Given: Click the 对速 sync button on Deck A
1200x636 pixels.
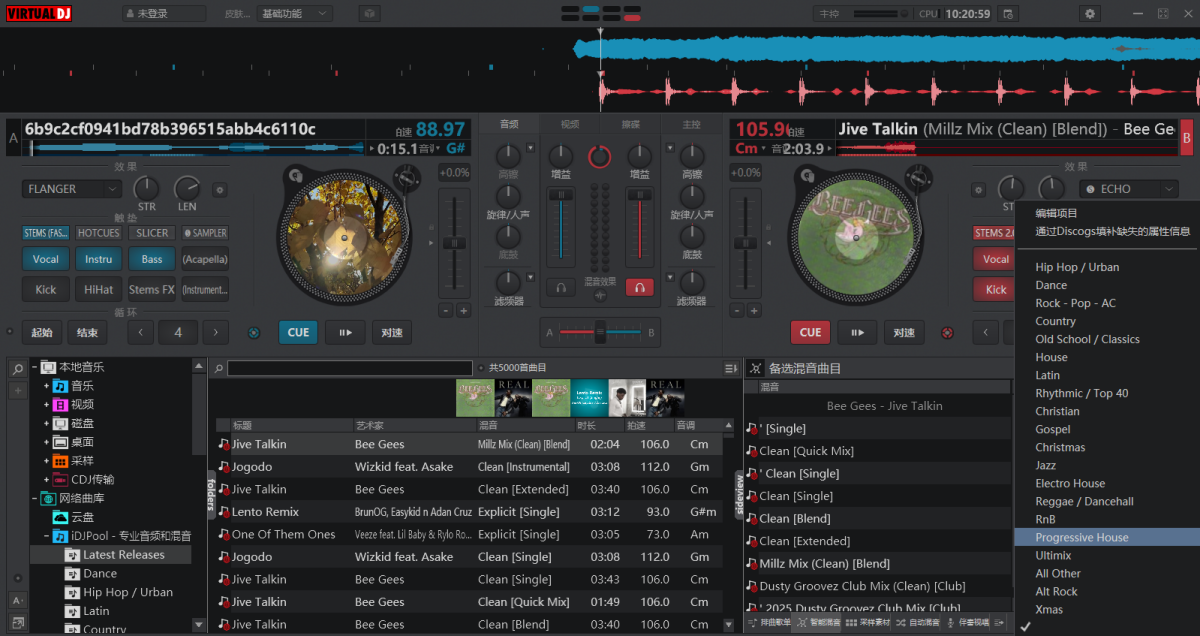Looking at the screenshot, I should click(x=391, y=331).
